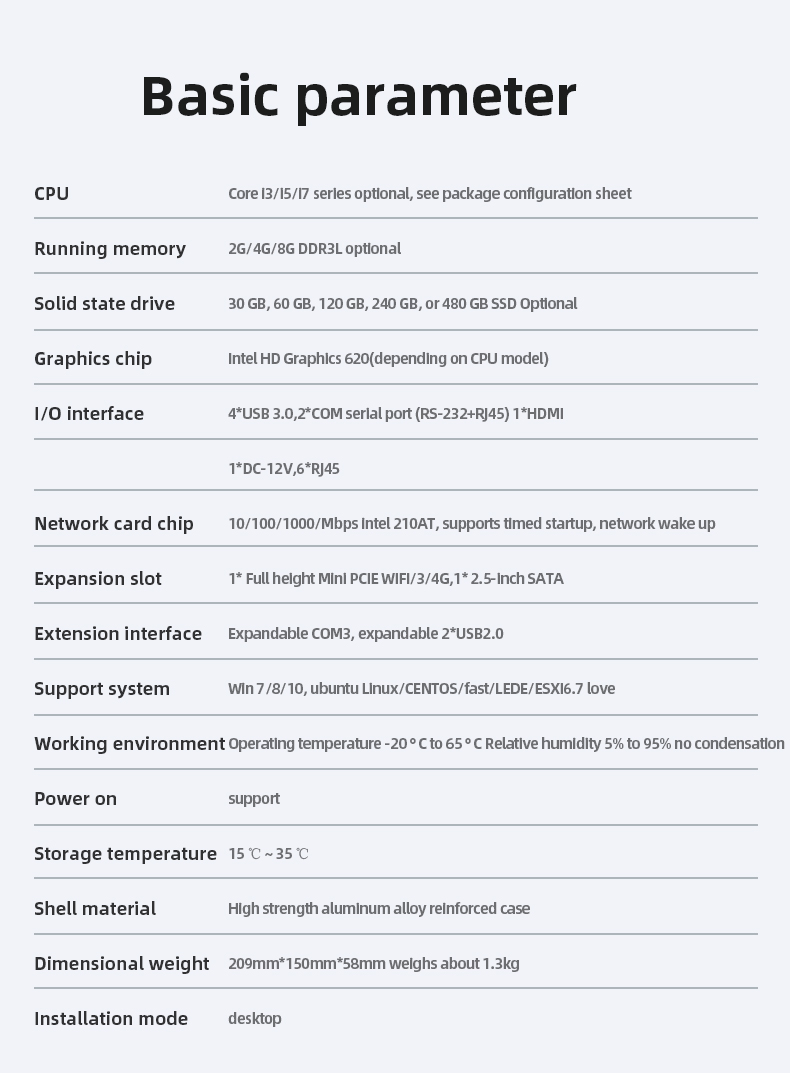
Task: Click the Intel HD Graphics 620 text
Action: (x=388, y=358)
